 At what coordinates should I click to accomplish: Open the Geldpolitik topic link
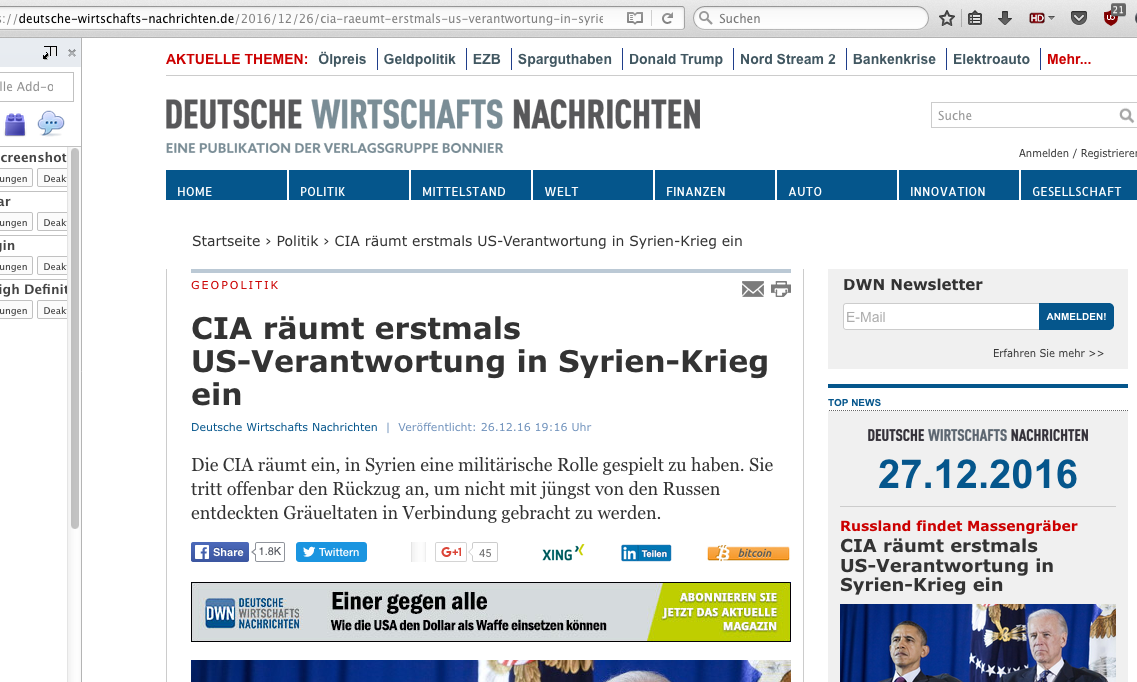(x=419, y=59)
